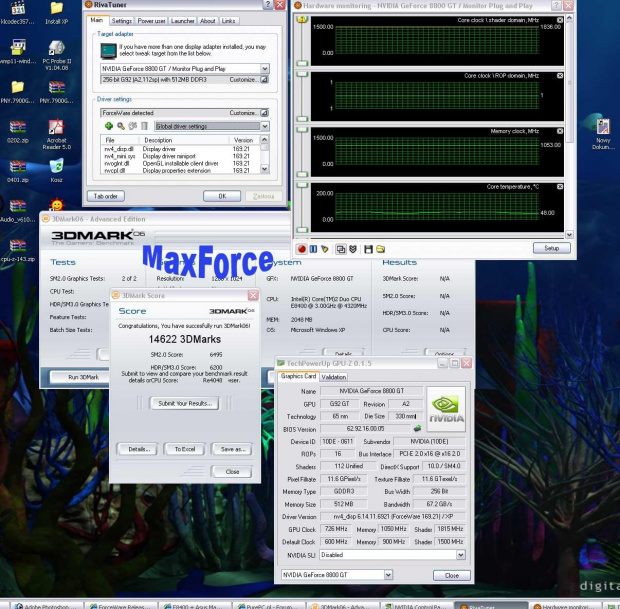Switch to the Launcher tab

(x=182, y=21)
